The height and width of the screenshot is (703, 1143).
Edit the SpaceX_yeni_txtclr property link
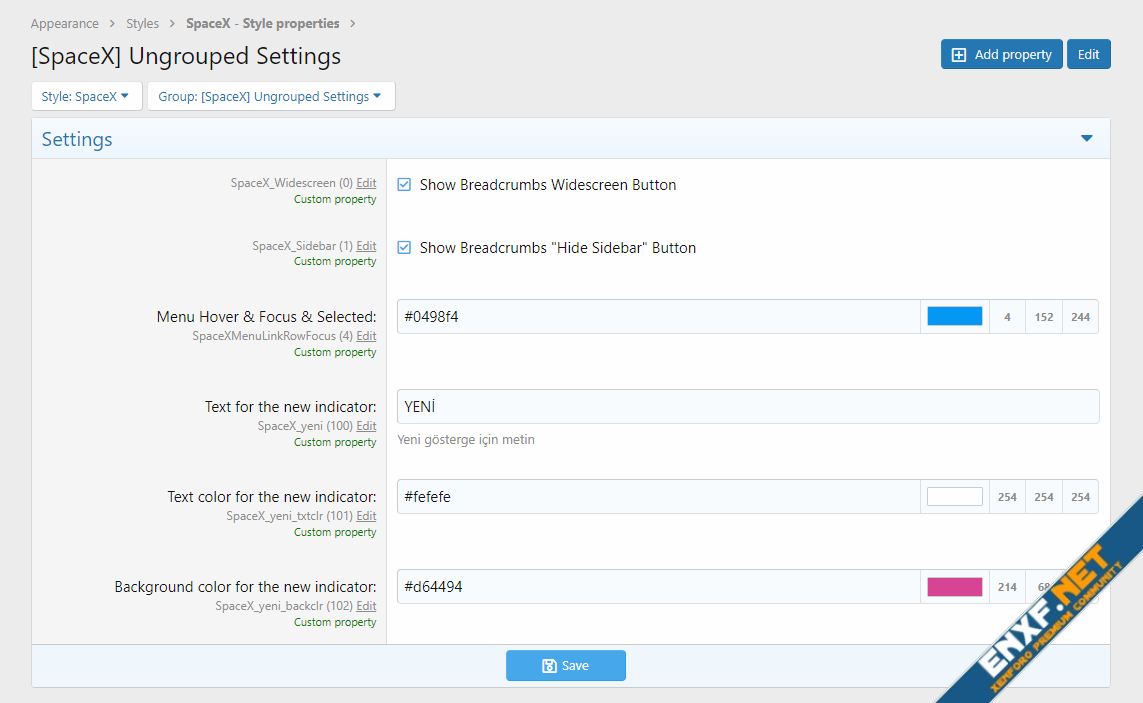coord(366,516)
